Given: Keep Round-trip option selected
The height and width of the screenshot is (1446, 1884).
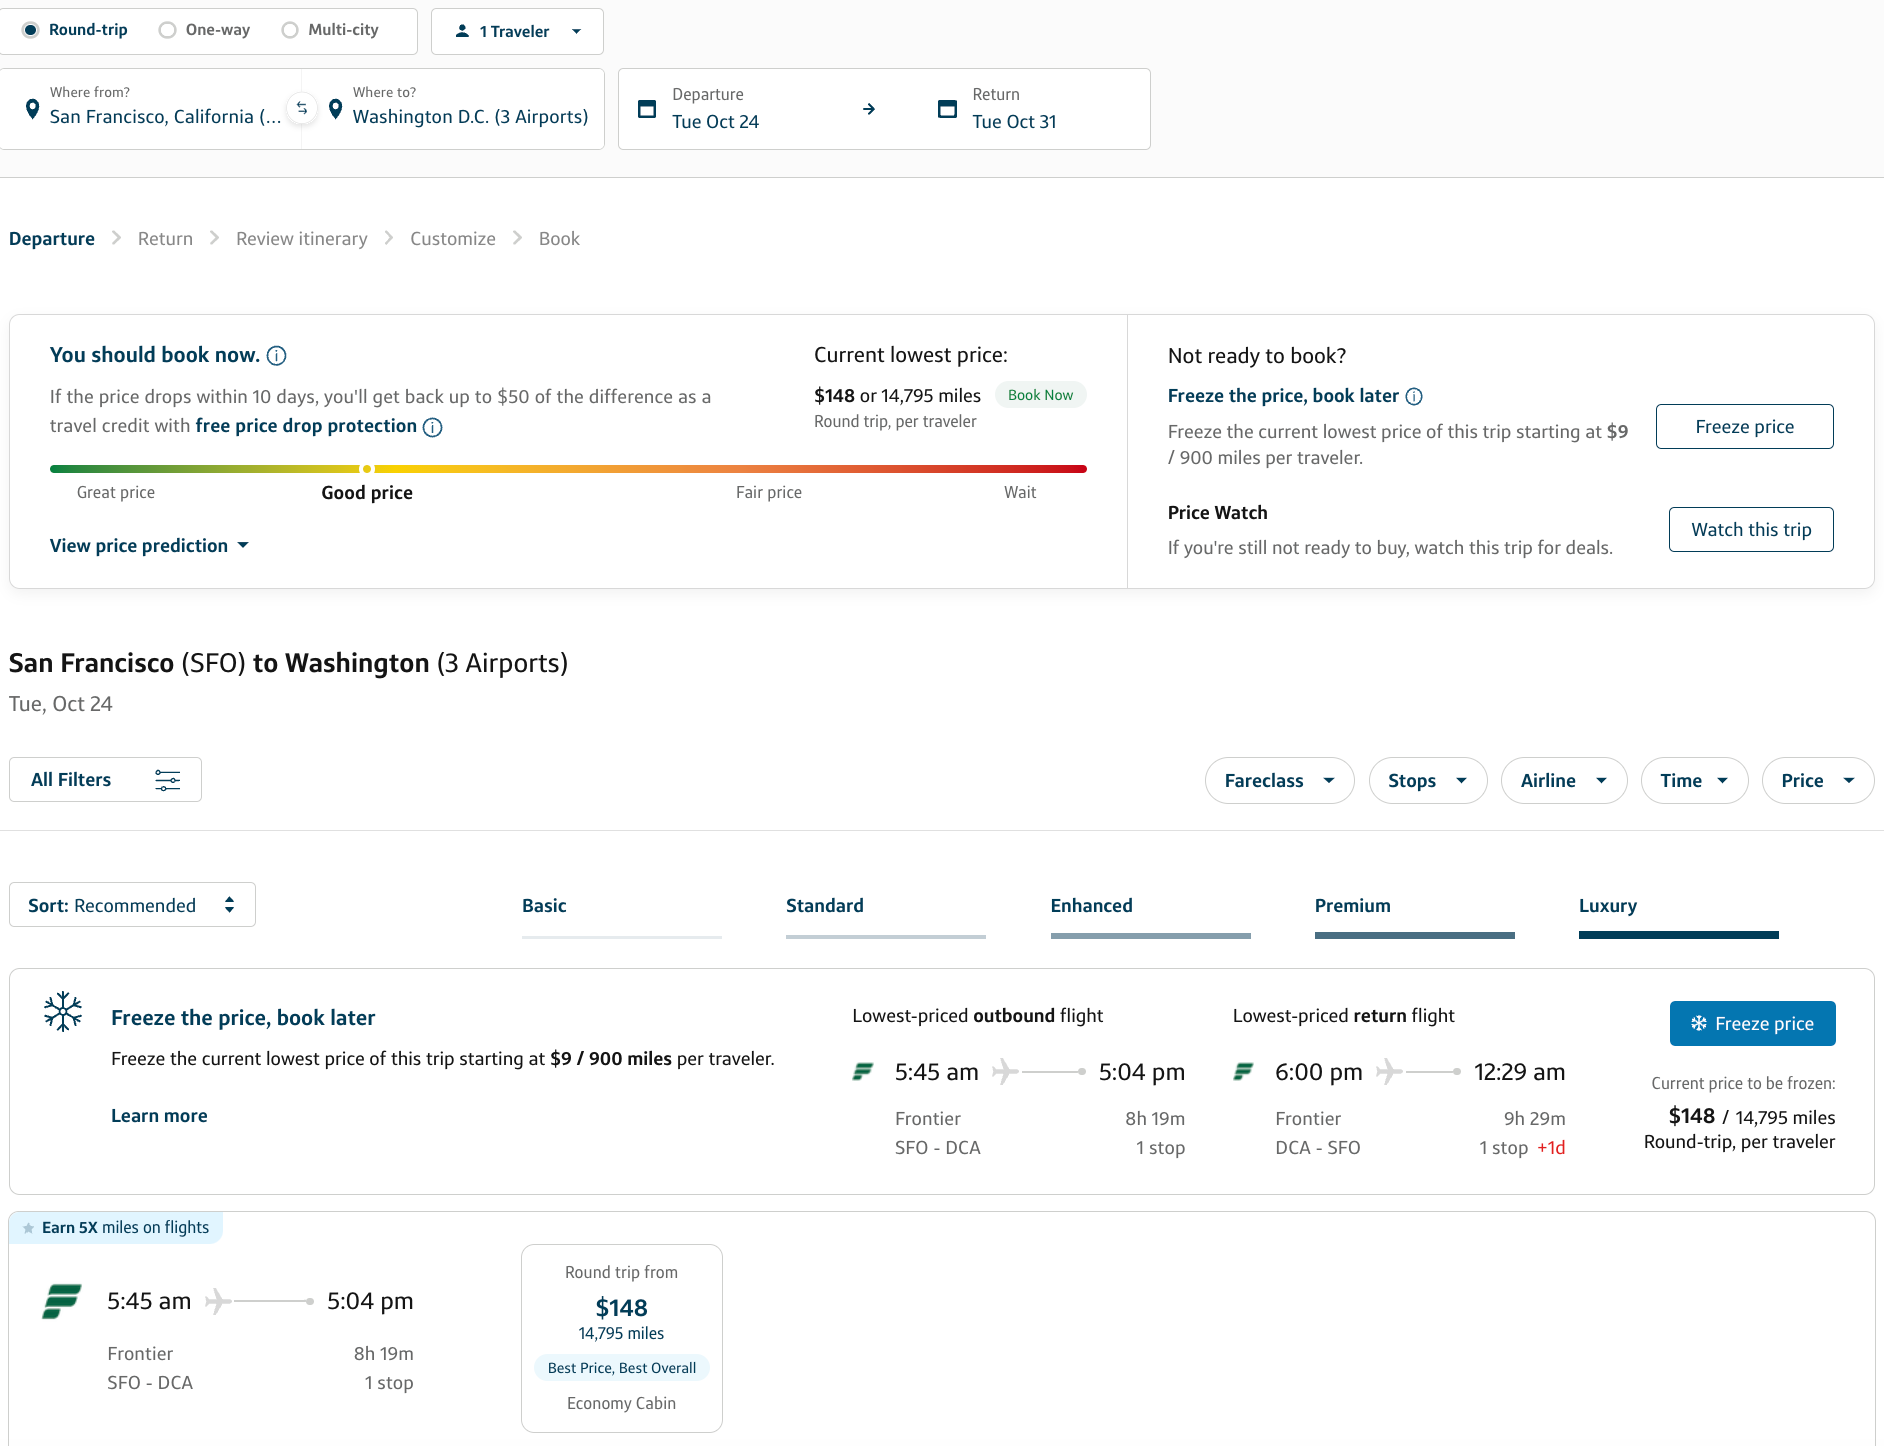Looking at the screenshot, I should click(x=31, y=30).
